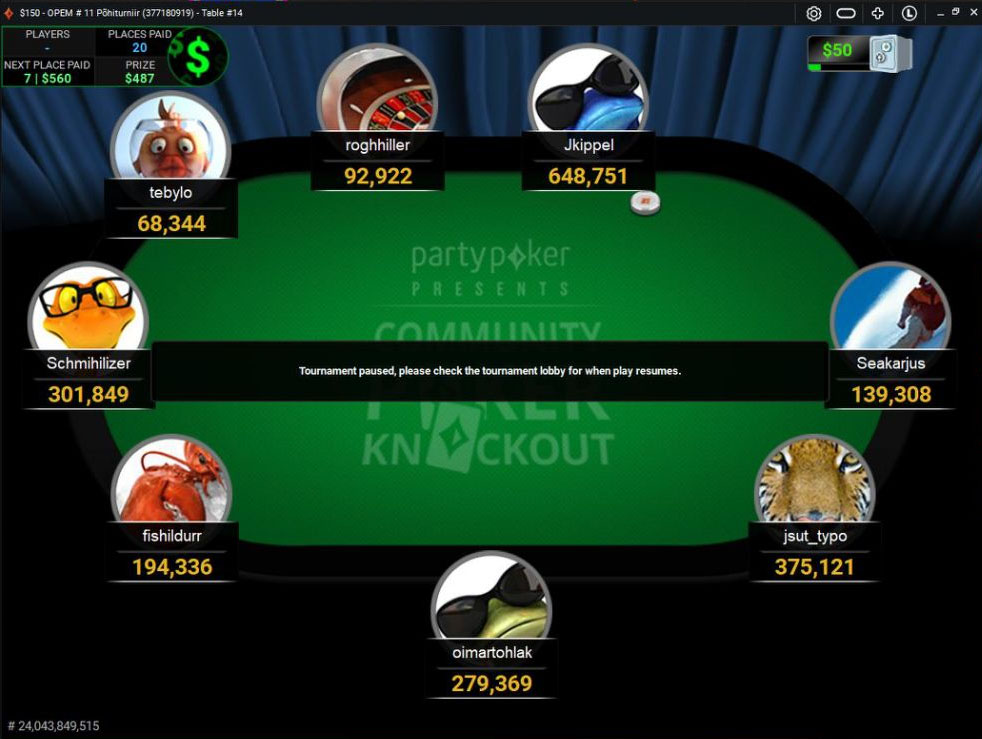Click the Next Place Paid $560 info cell
The height and width of the screenshot is (739, 982).
[48, 71]
